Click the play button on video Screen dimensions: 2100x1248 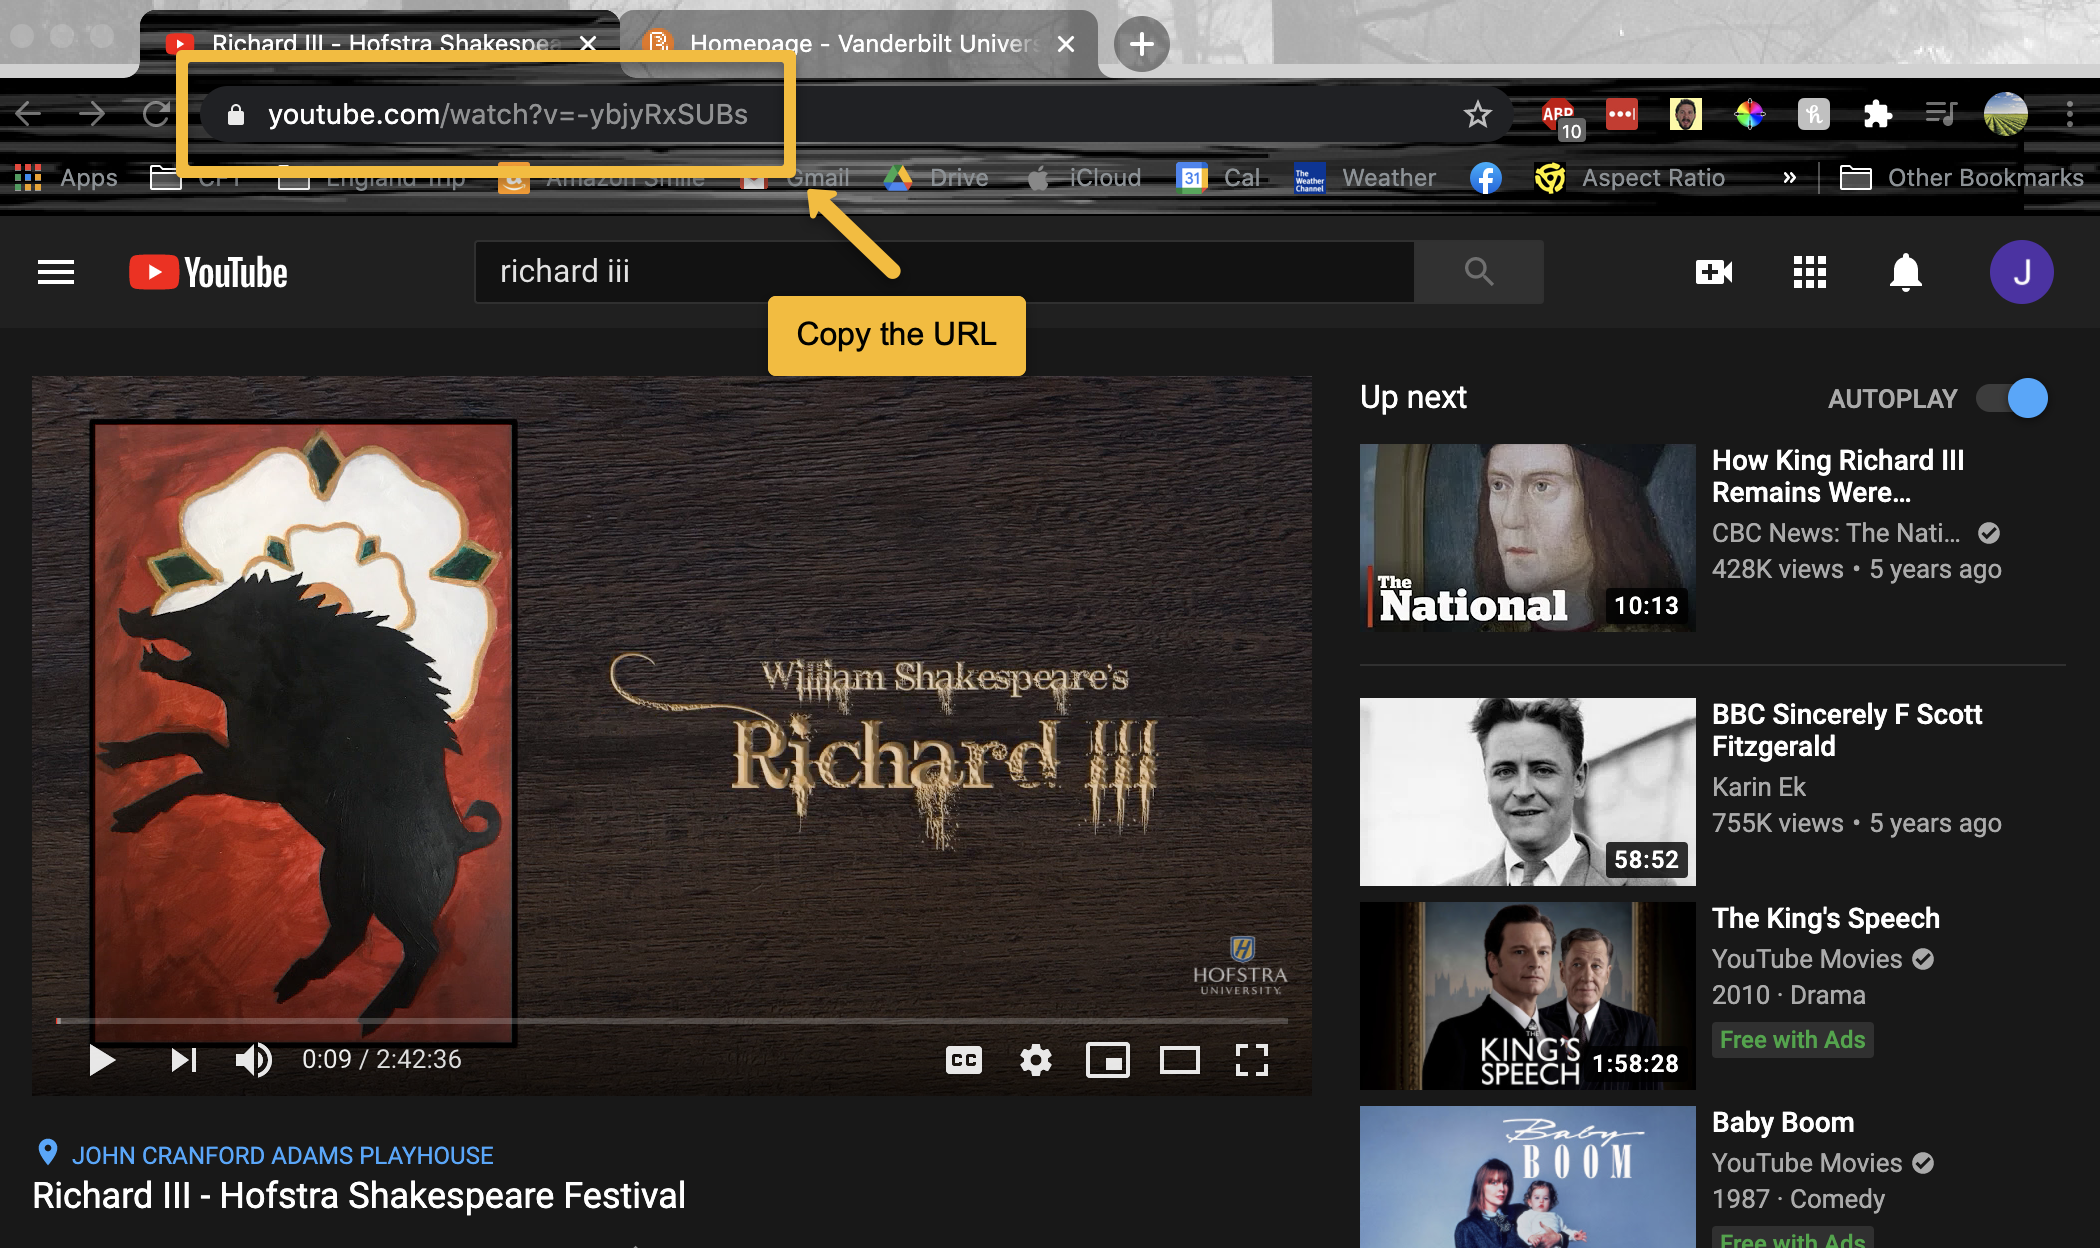click(102, 1059)
